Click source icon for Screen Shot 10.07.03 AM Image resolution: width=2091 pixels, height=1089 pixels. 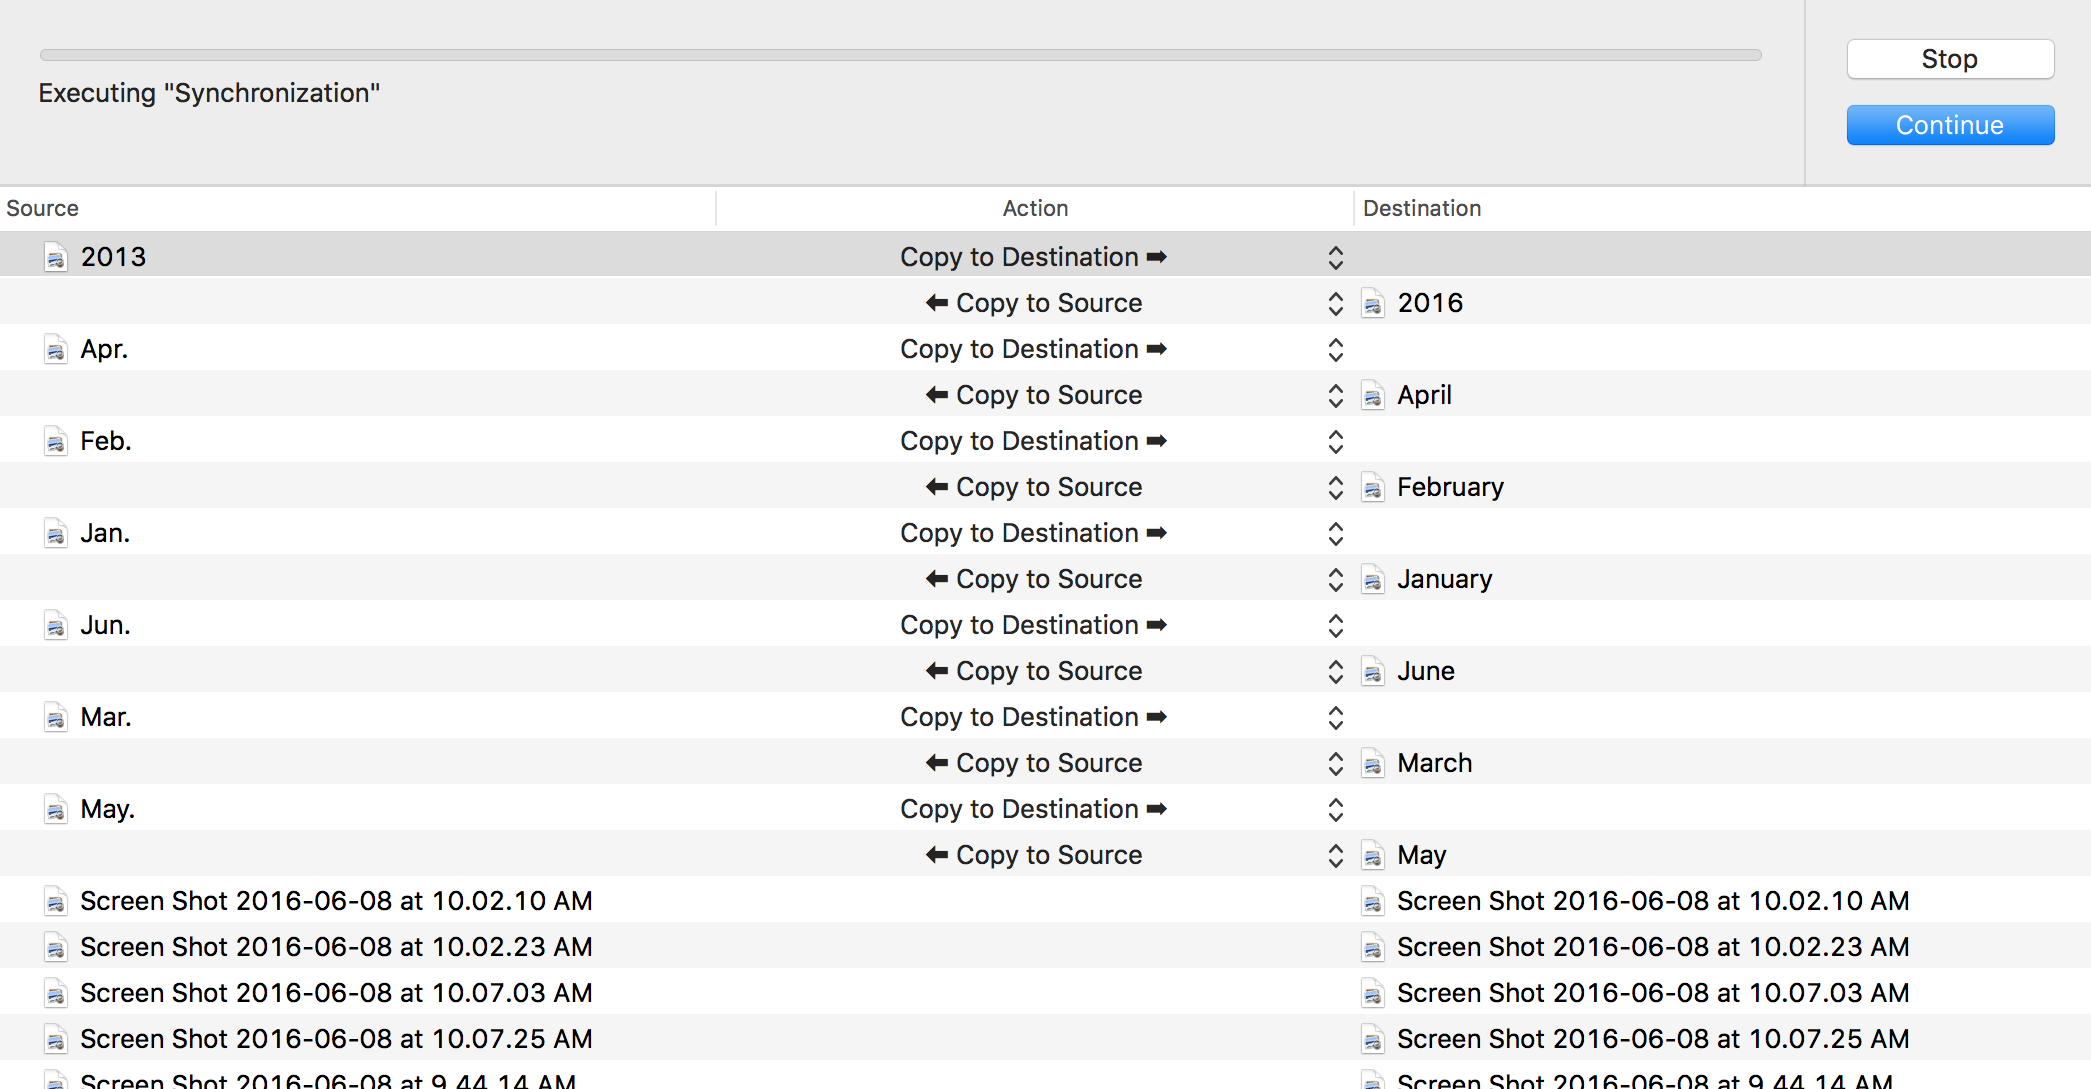[x=56, y=993]
